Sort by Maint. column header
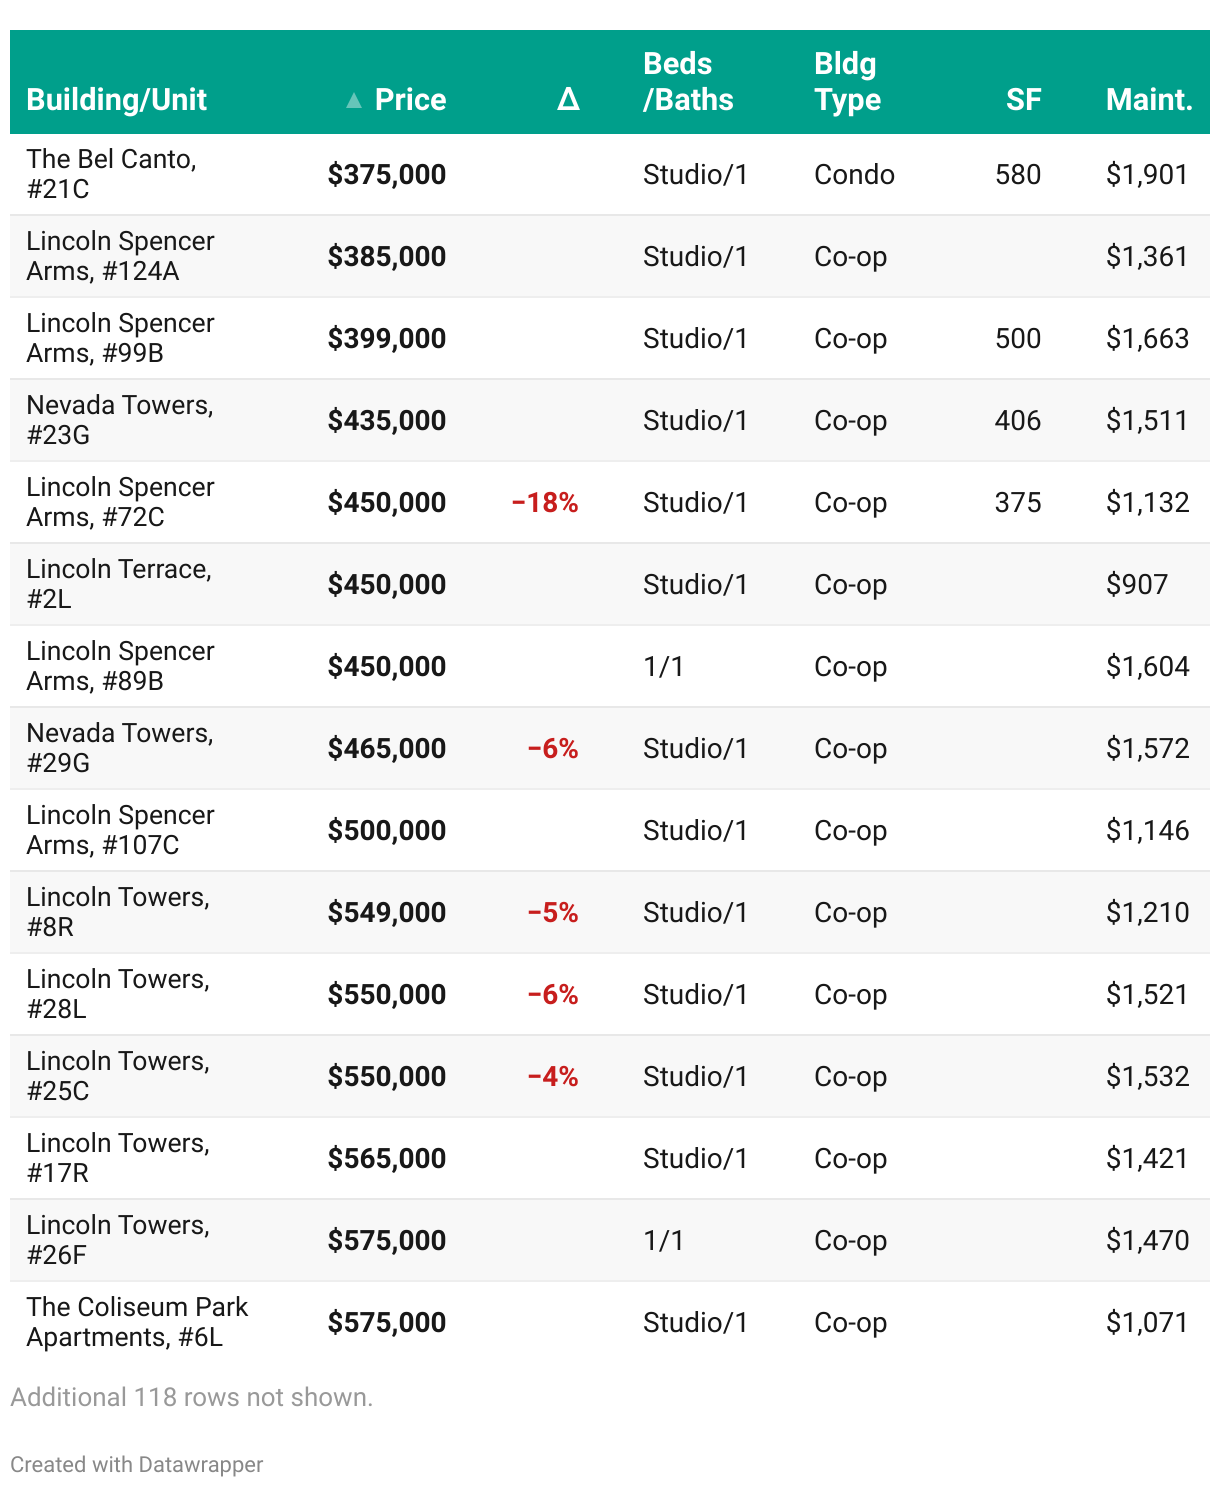The image size is (1220, 1488). (x=1148, y=100)
